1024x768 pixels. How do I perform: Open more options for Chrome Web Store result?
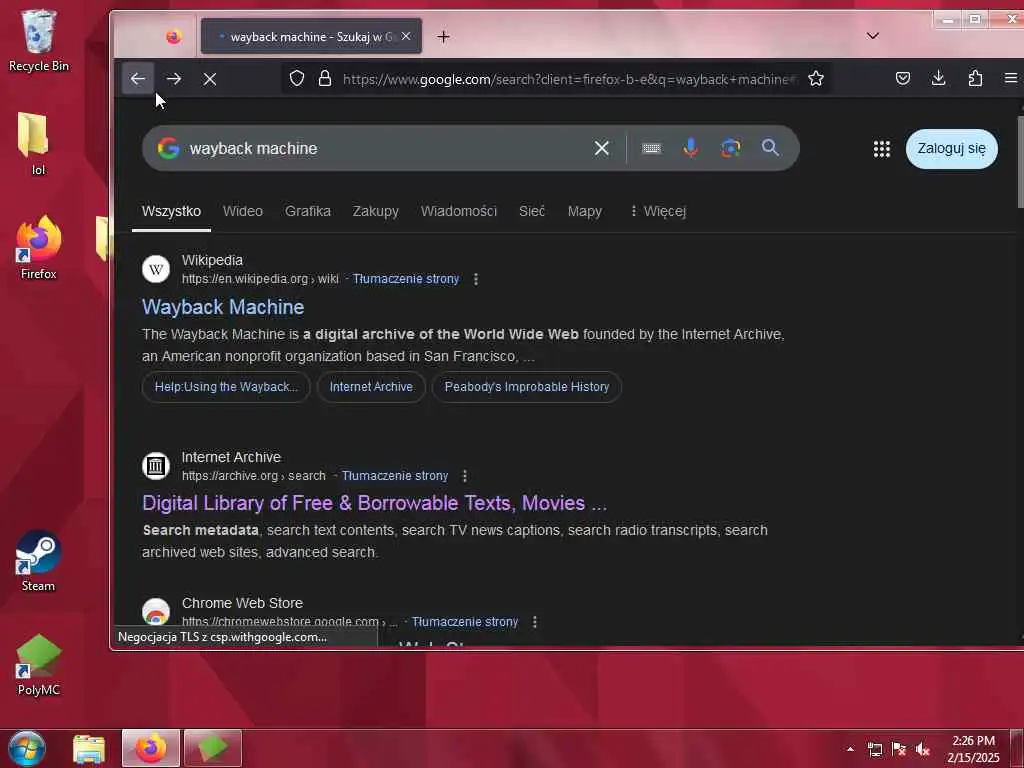534,622
